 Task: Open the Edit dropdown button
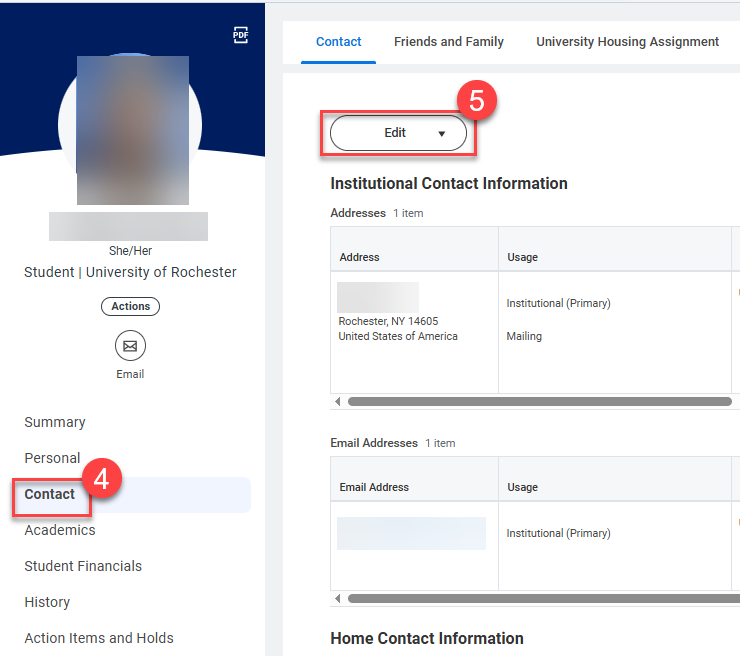pyautogui.click(x=398, y=133)
